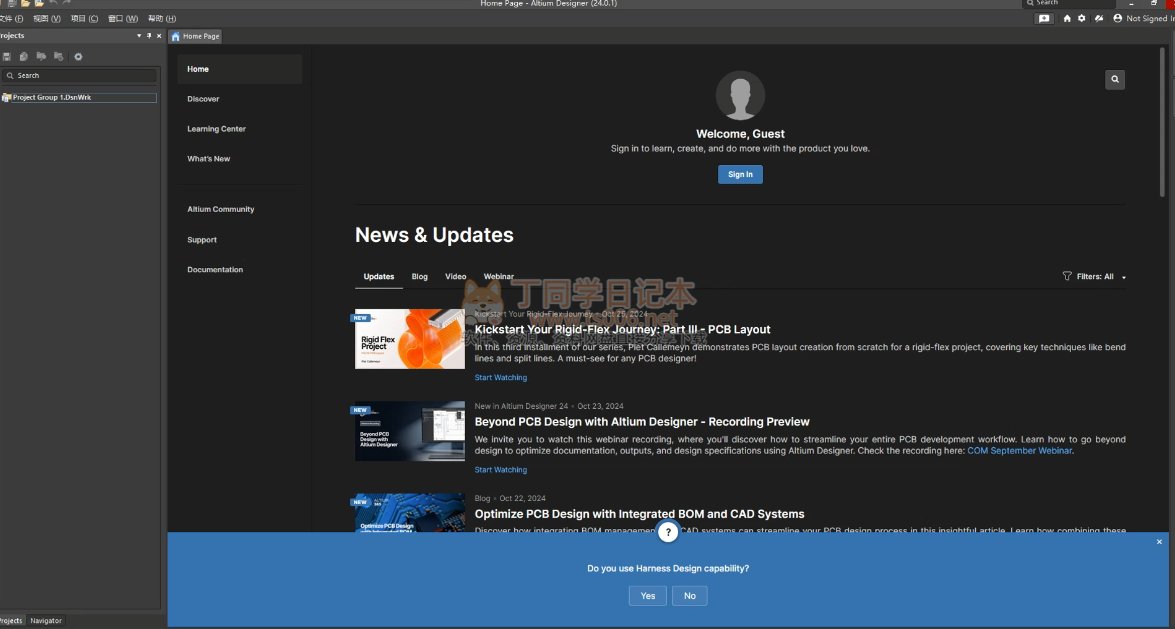Close the Projects panel
1175x629 pixels.
point(159,35)
